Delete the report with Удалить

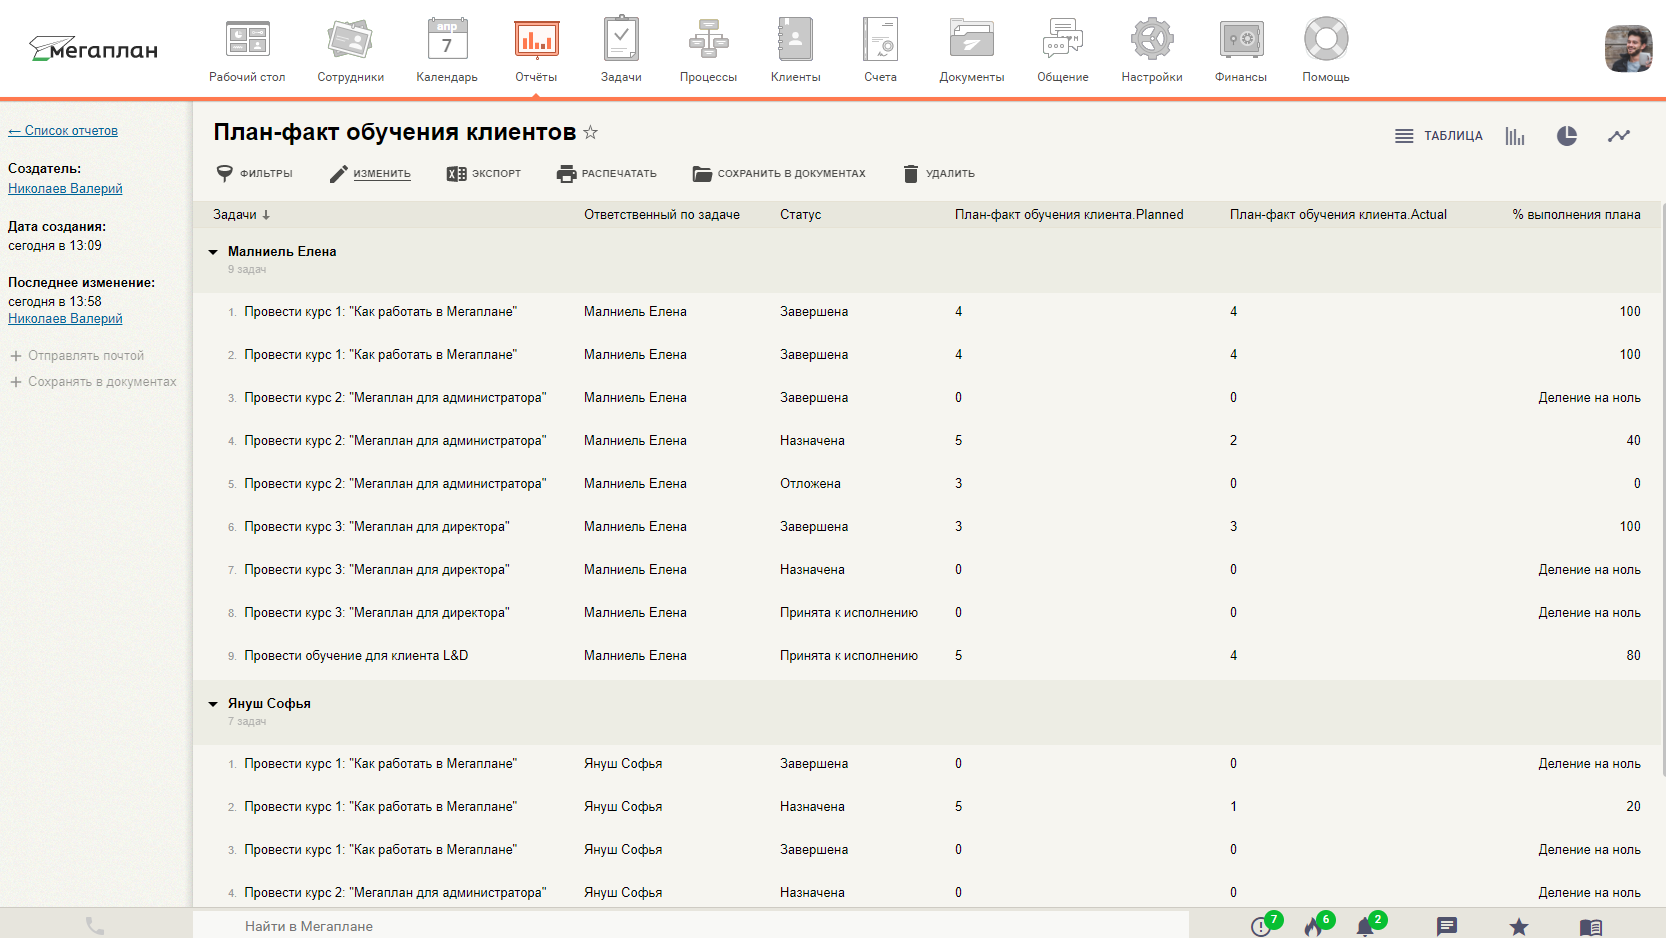click(x=938, y=174)
